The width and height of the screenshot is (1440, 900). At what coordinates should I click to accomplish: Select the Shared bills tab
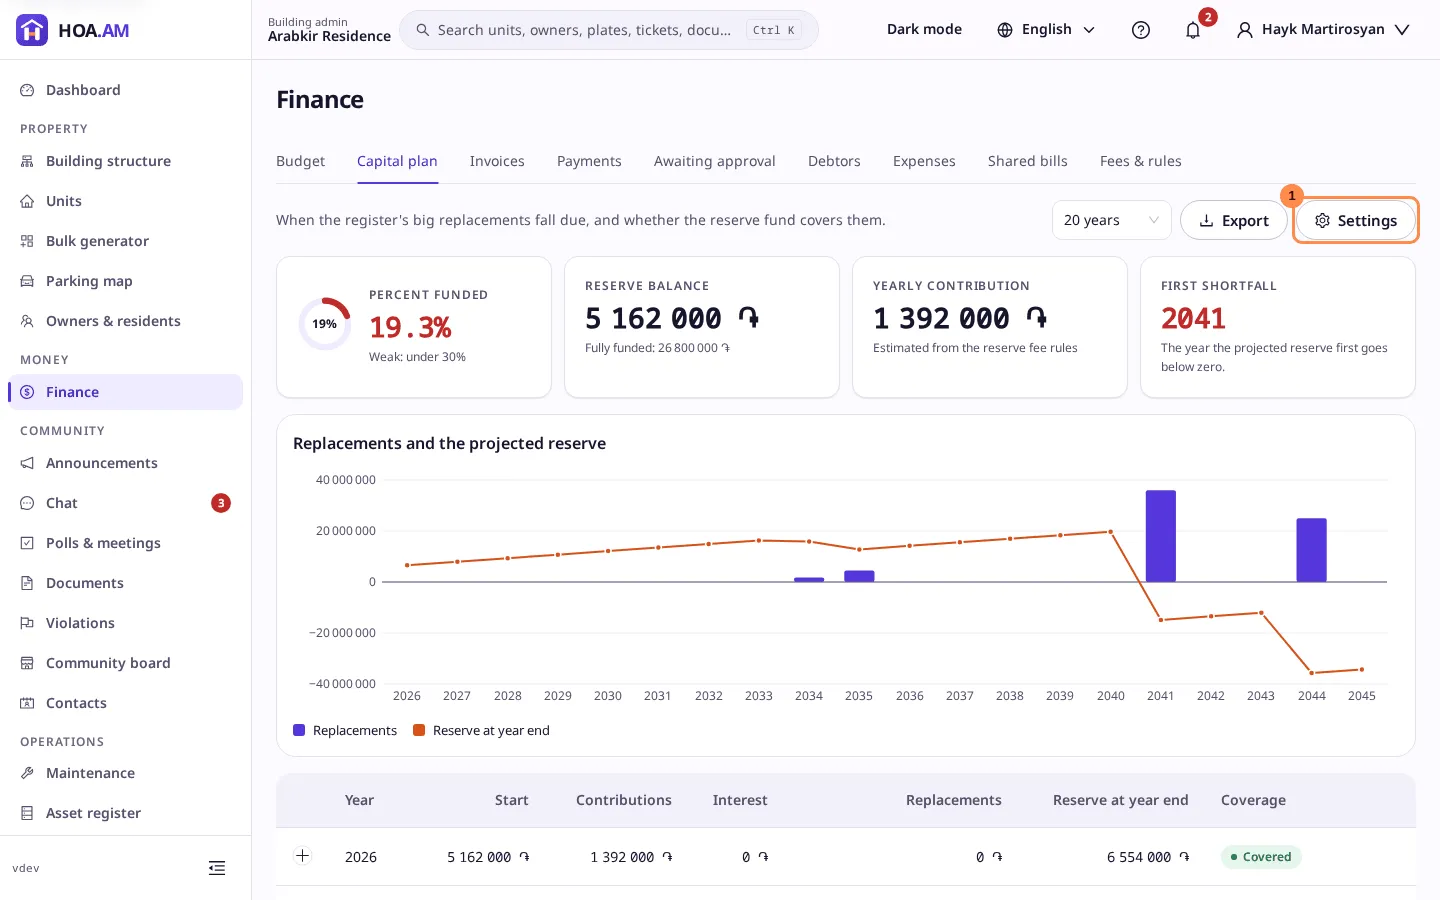coord(1028,161)
